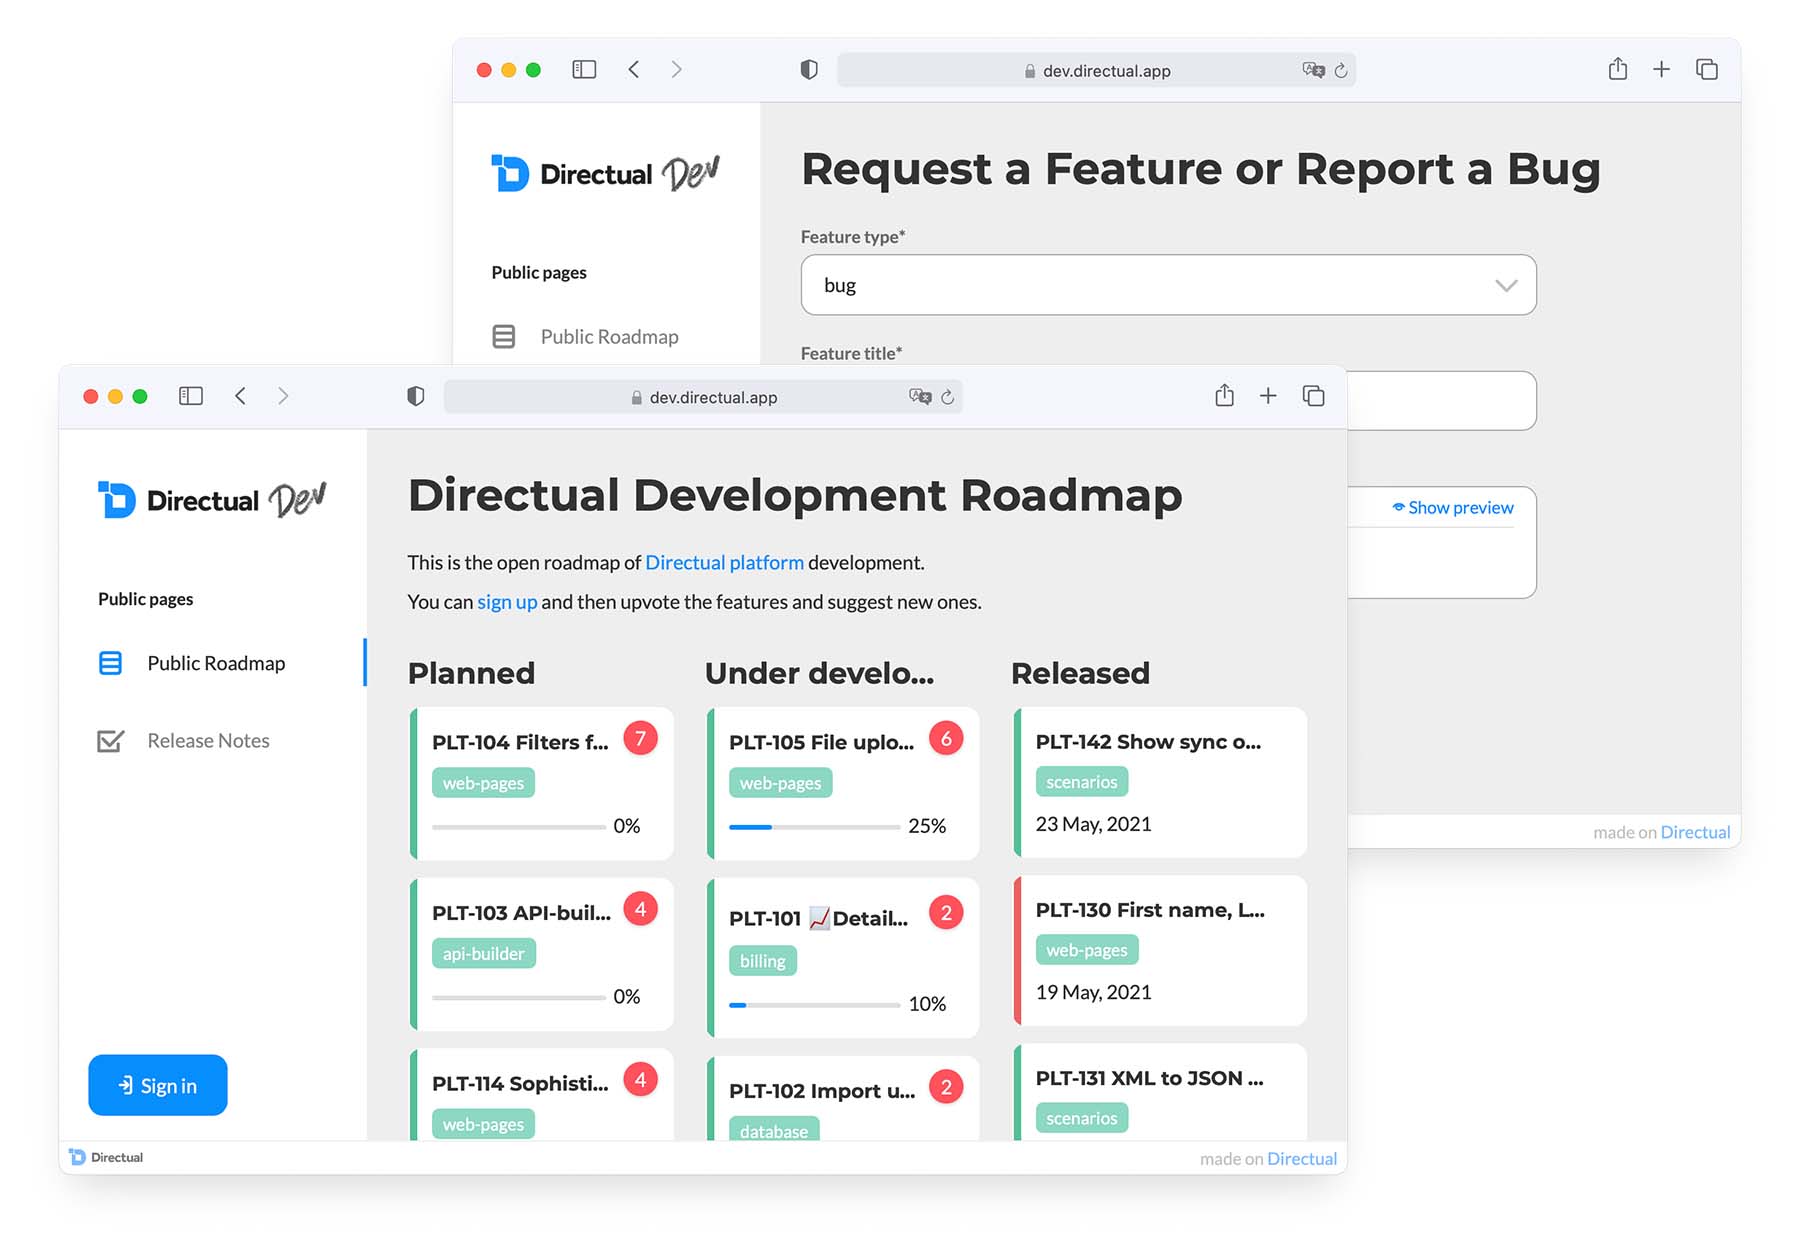Screen dimensions: 1800x1257
Task: Click address bar in back Request window
Action: [x=1096, y=70]
